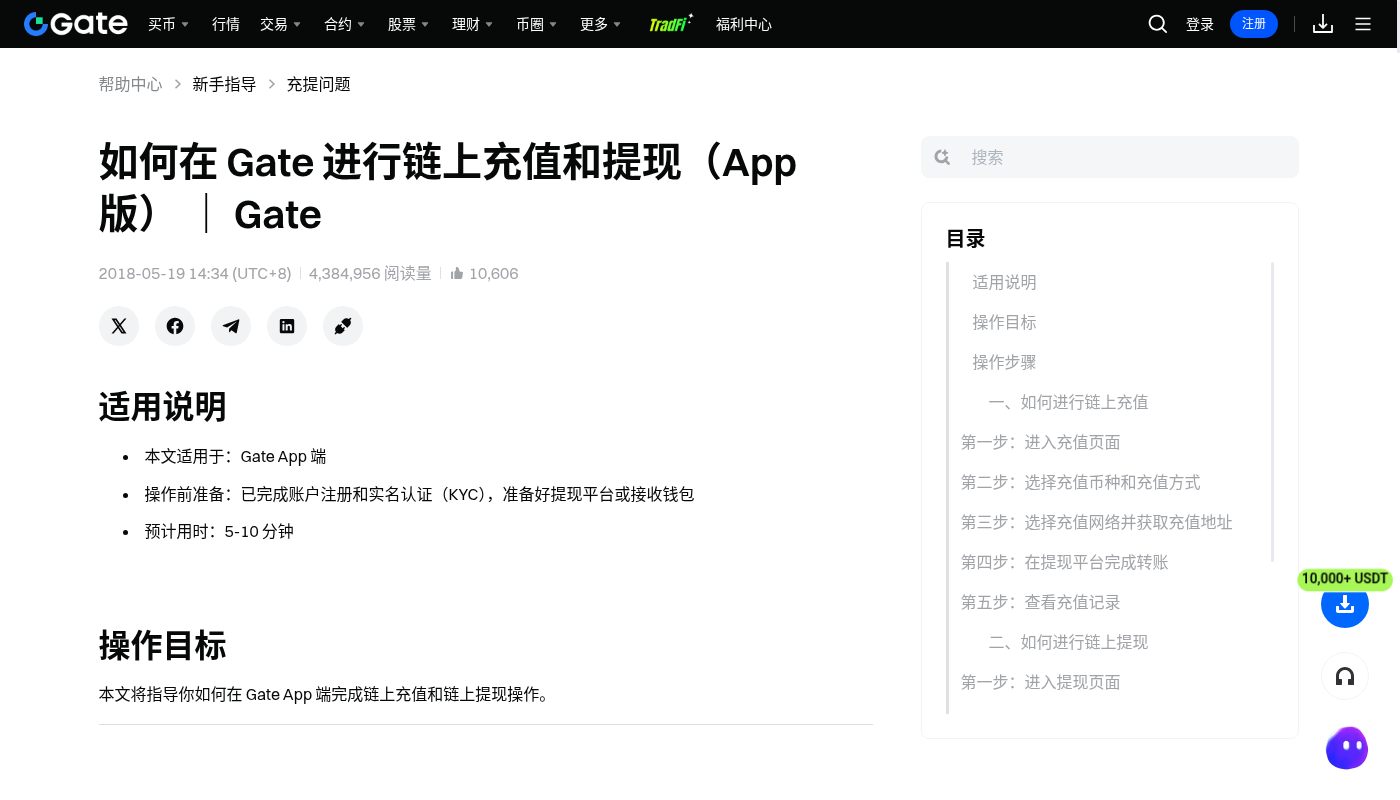
Task: Click the 适用说明 section heading
Action: click(163, 407)
